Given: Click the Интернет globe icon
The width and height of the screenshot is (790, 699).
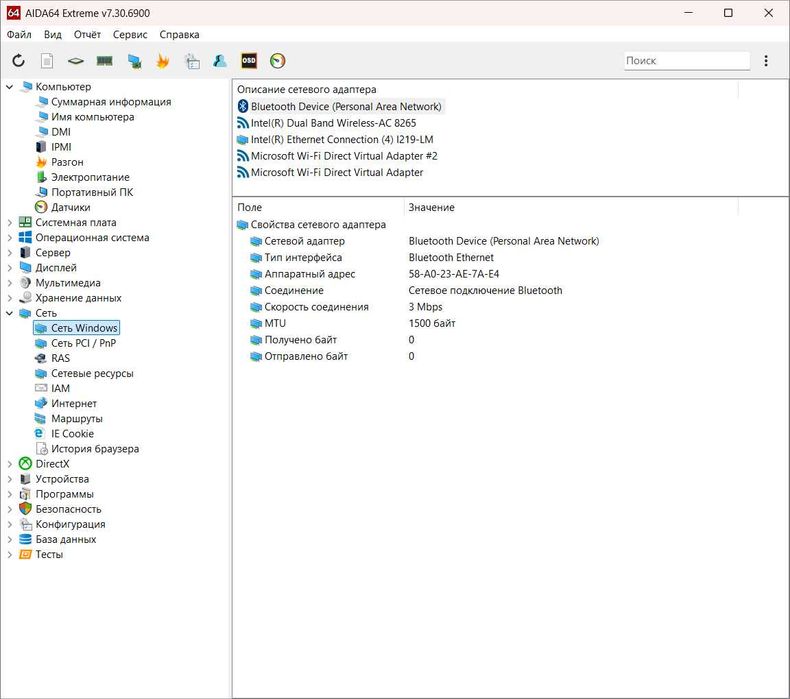Looking at the screenshot, I should coord(41,403).
